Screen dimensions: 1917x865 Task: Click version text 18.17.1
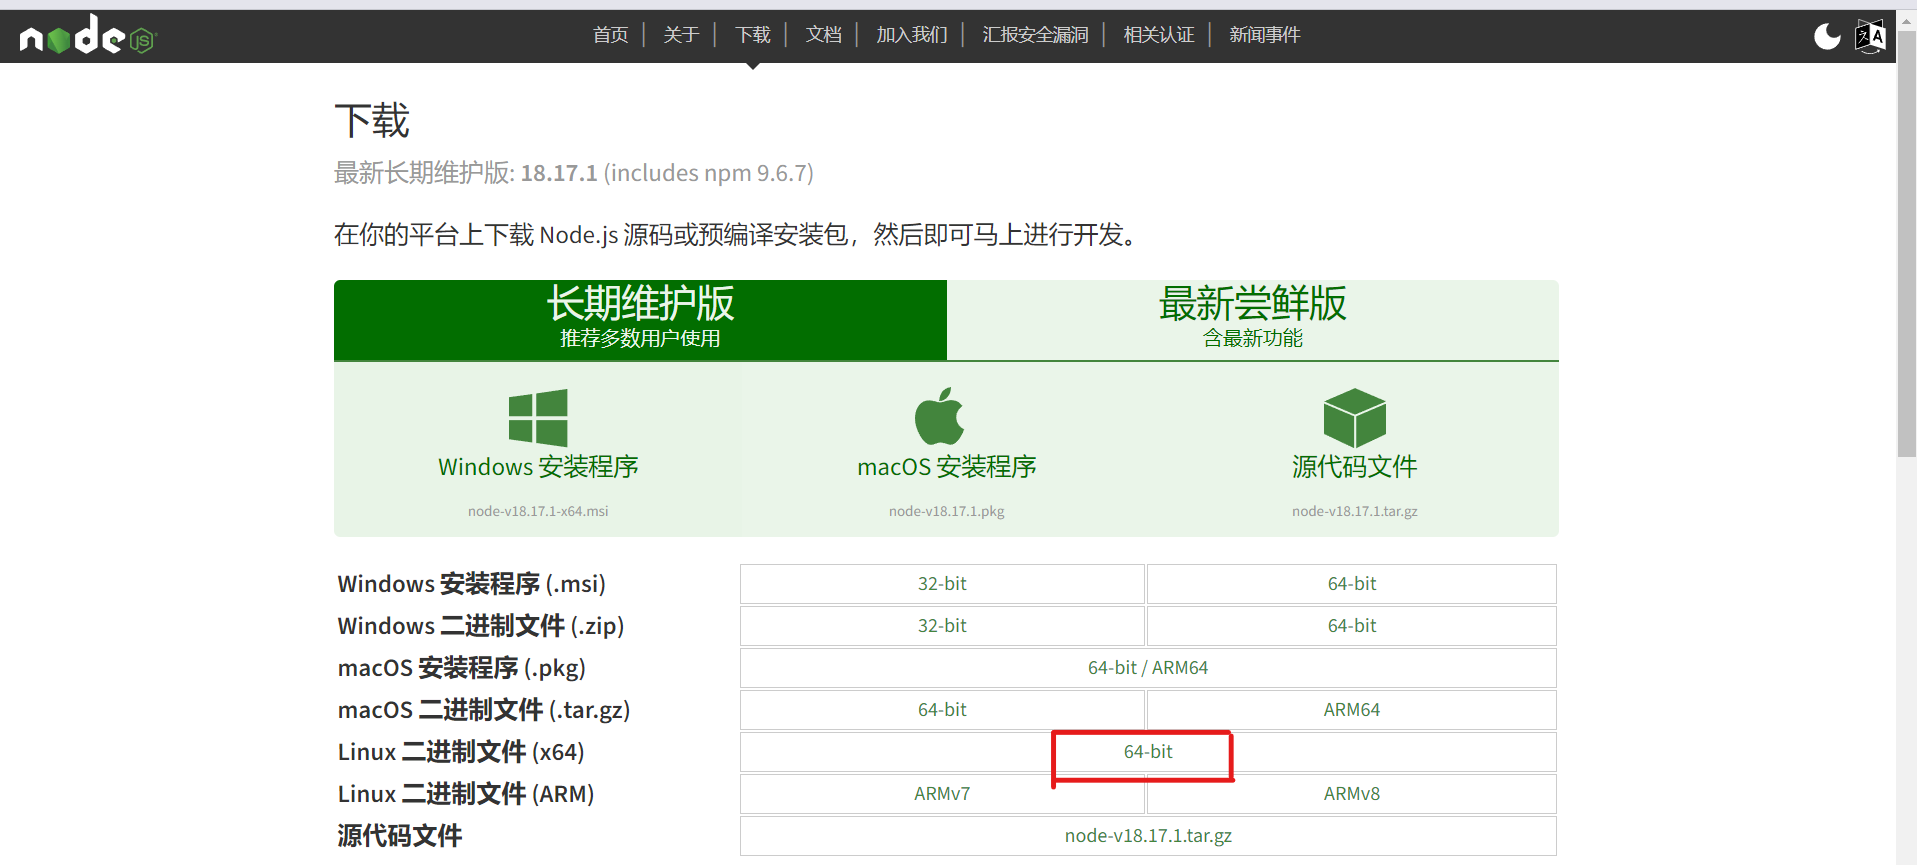click(559, 173)
